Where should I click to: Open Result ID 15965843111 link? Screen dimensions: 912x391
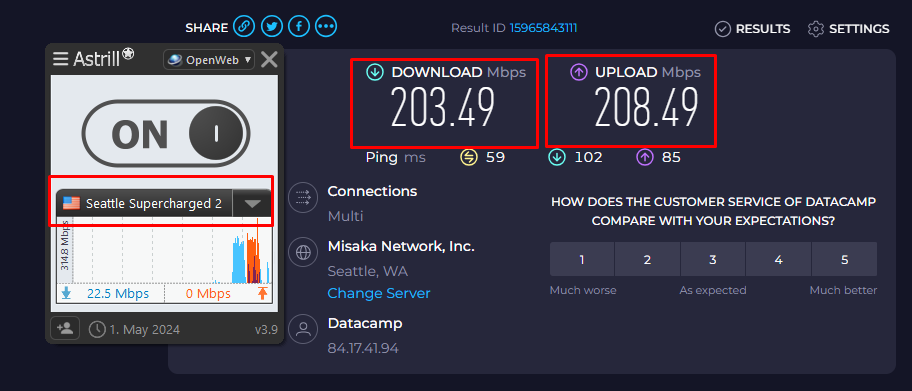543,28
